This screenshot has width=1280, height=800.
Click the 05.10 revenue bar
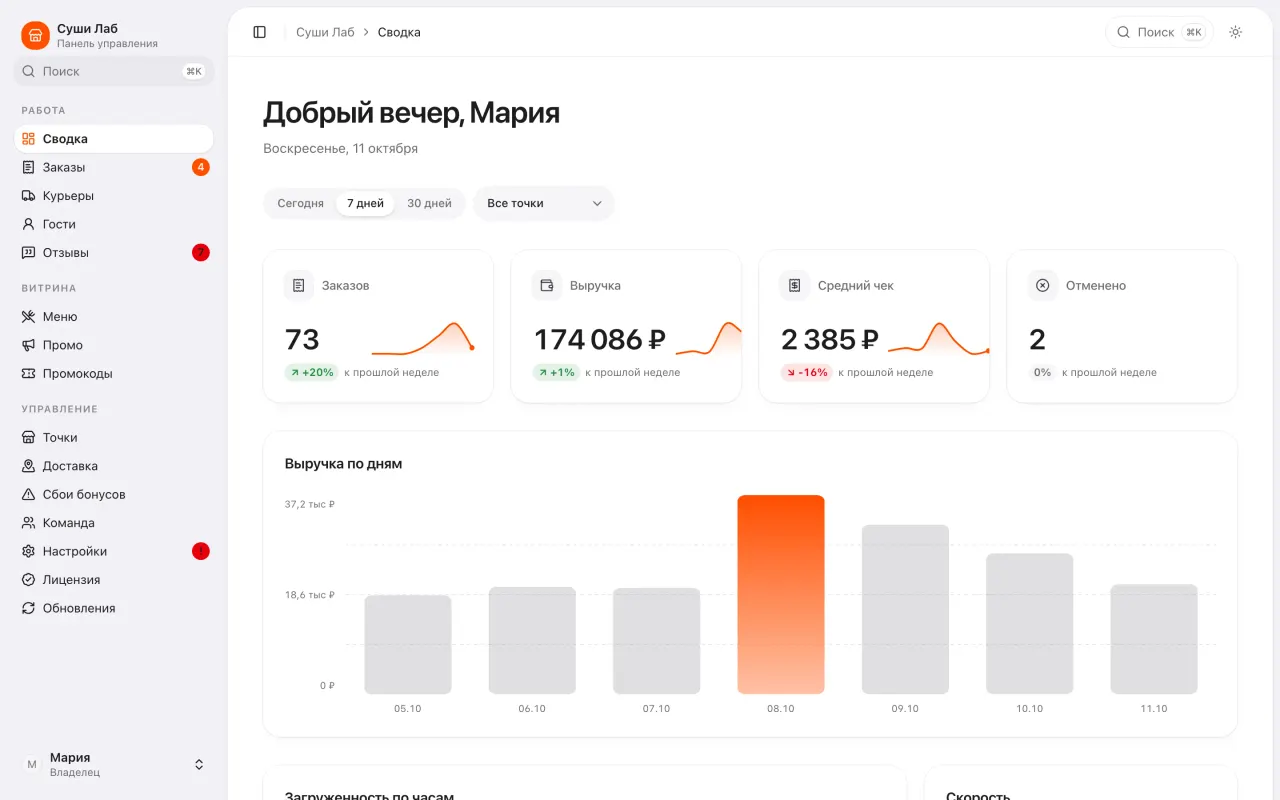(408, 644)
